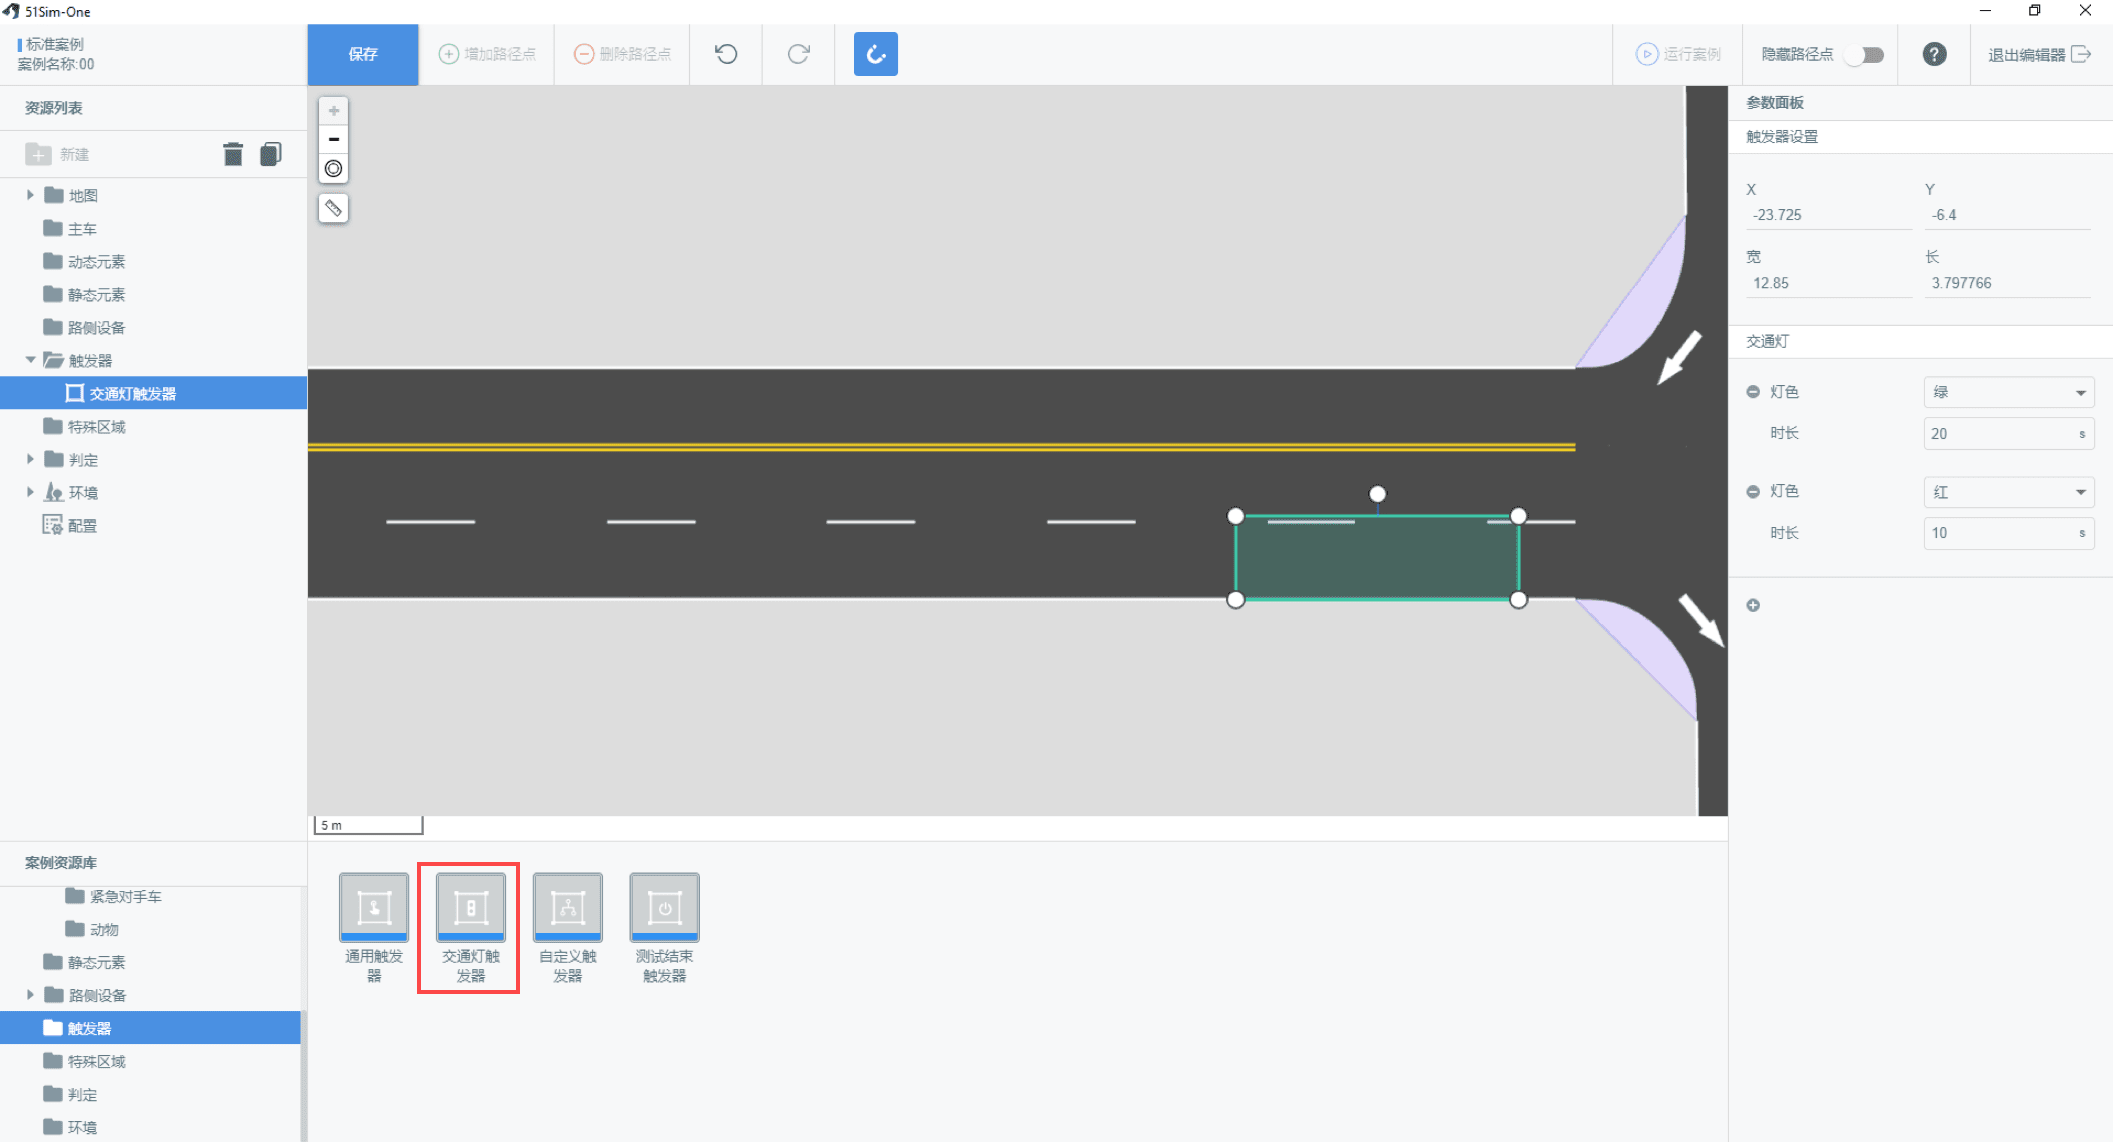Viewport: 2113px width, 1143px height.
Task: Open the help question mark icon
Action: [1935, 54]
